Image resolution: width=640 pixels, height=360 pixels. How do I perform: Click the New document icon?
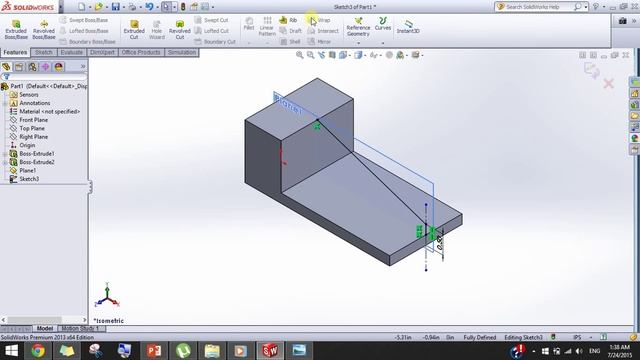[x=82, y=7]
